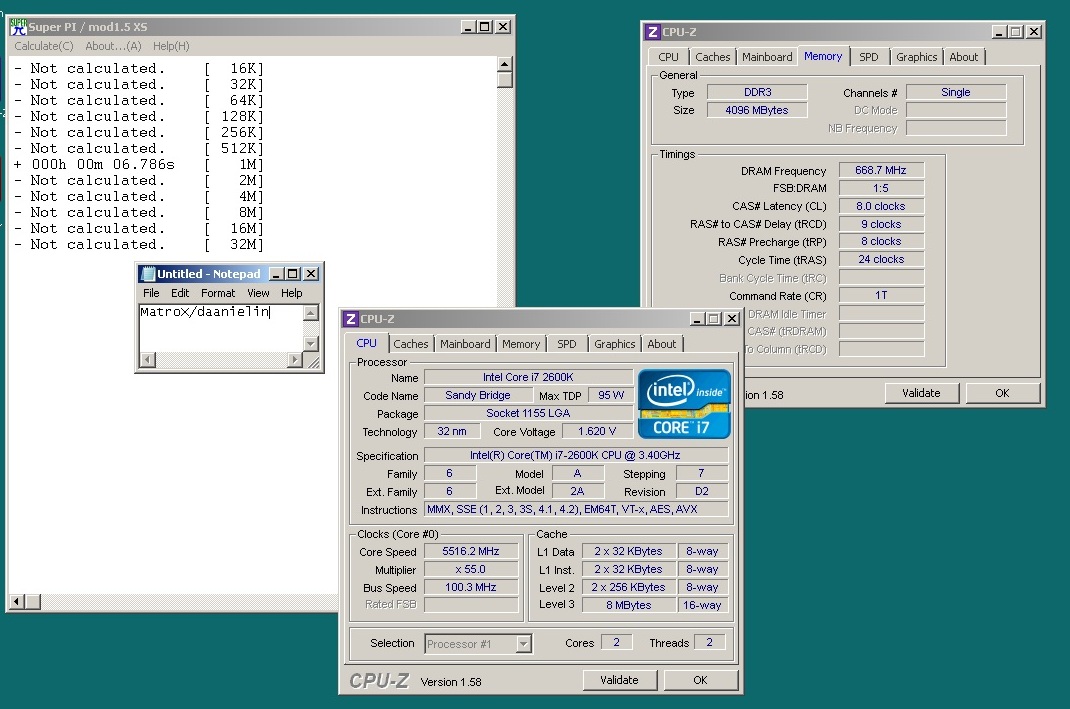
Task: Expand the Processor #1 selection dropdown
Action: click(523, 644)
